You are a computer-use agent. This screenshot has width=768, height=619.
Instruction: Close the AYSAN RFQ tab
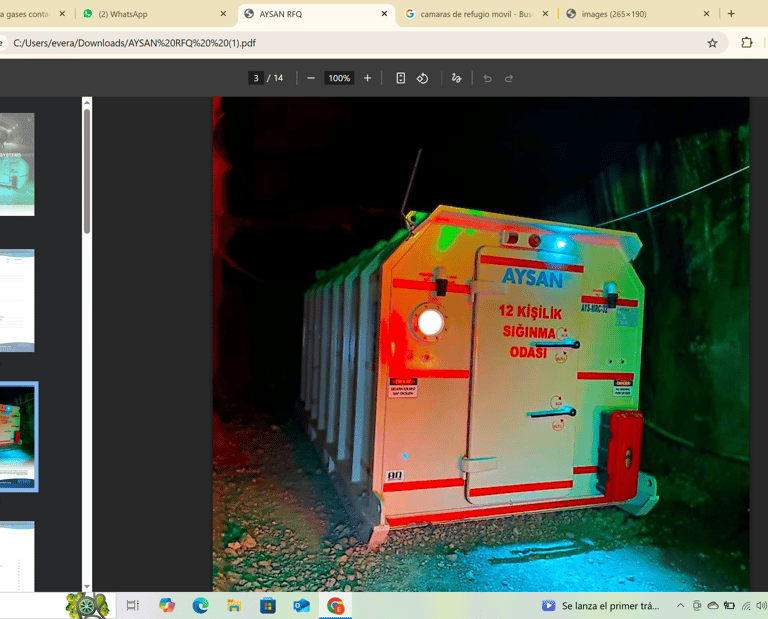pyautogui.click(x=384, y=14)
